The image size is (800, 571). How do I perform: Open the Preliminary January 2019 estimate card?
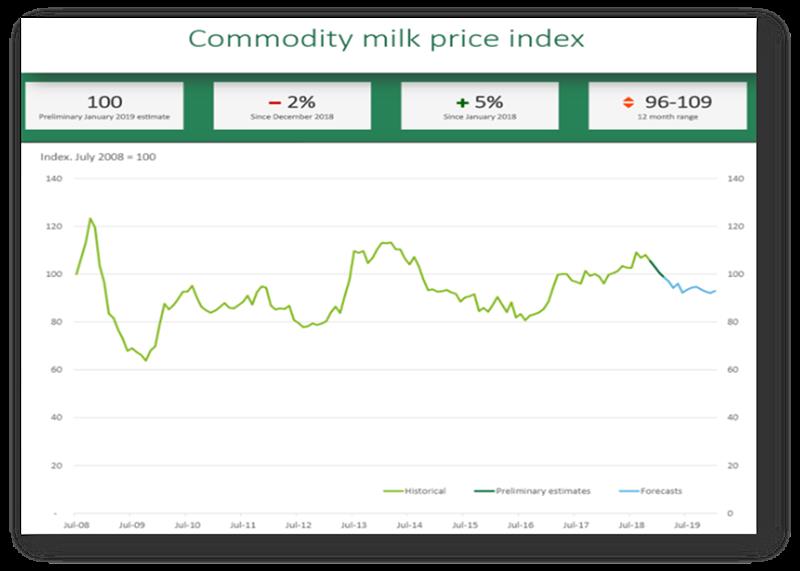click(104, 106)
